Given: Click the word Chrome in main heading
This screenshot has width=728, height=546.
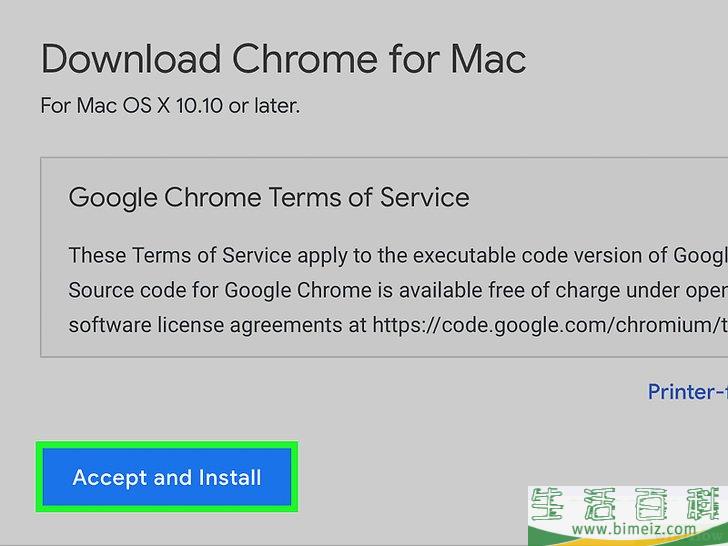Looking at the screenshot, I should [x=305, y=59].
